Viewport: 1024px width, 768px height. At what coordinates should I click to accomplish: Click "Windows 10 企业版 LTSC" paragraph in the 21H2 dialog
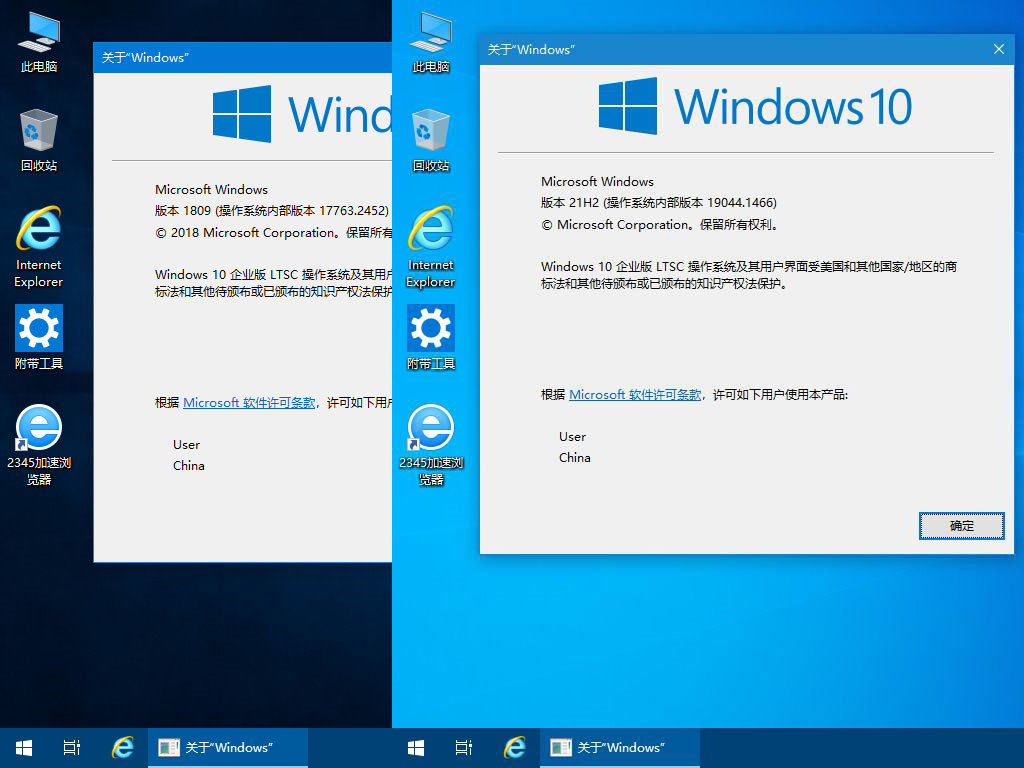[x=748, y=275]
